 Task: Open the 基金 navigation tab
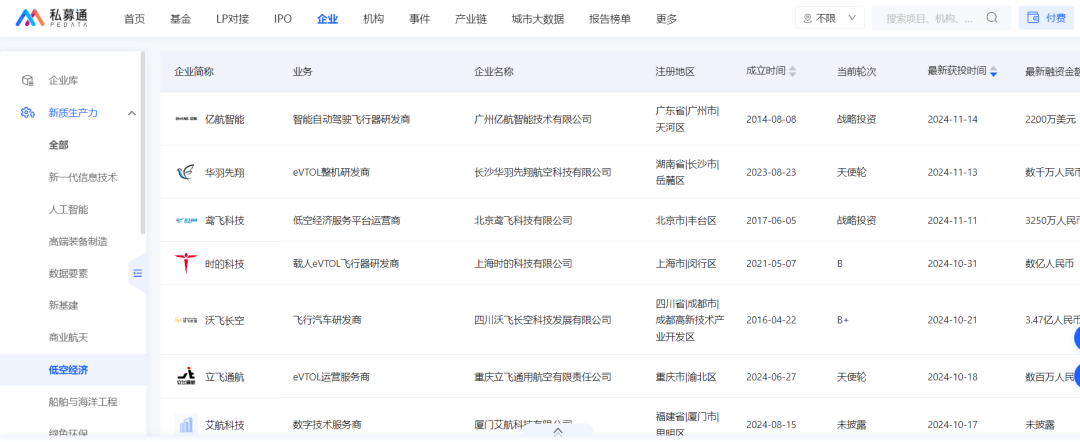click(x=180, y=19)
